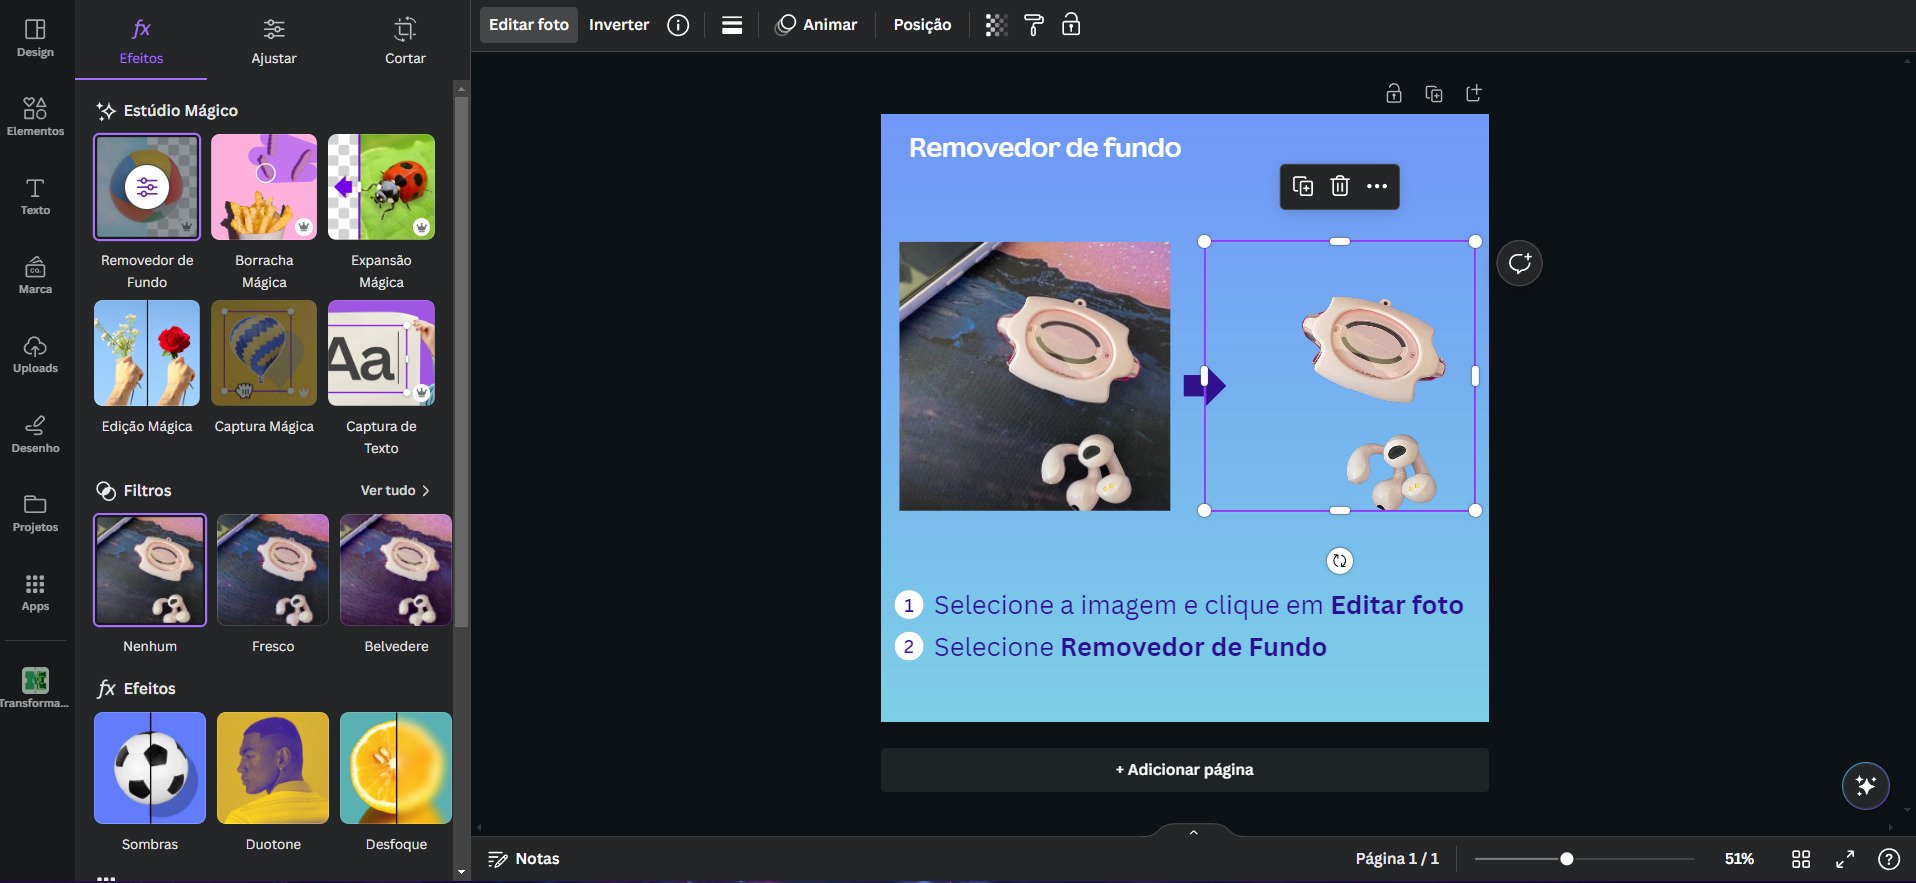The width and height of the screenshot is (1916, 883).
Task: Open the Uploads sidebar panel
Action: coord(35,355)
